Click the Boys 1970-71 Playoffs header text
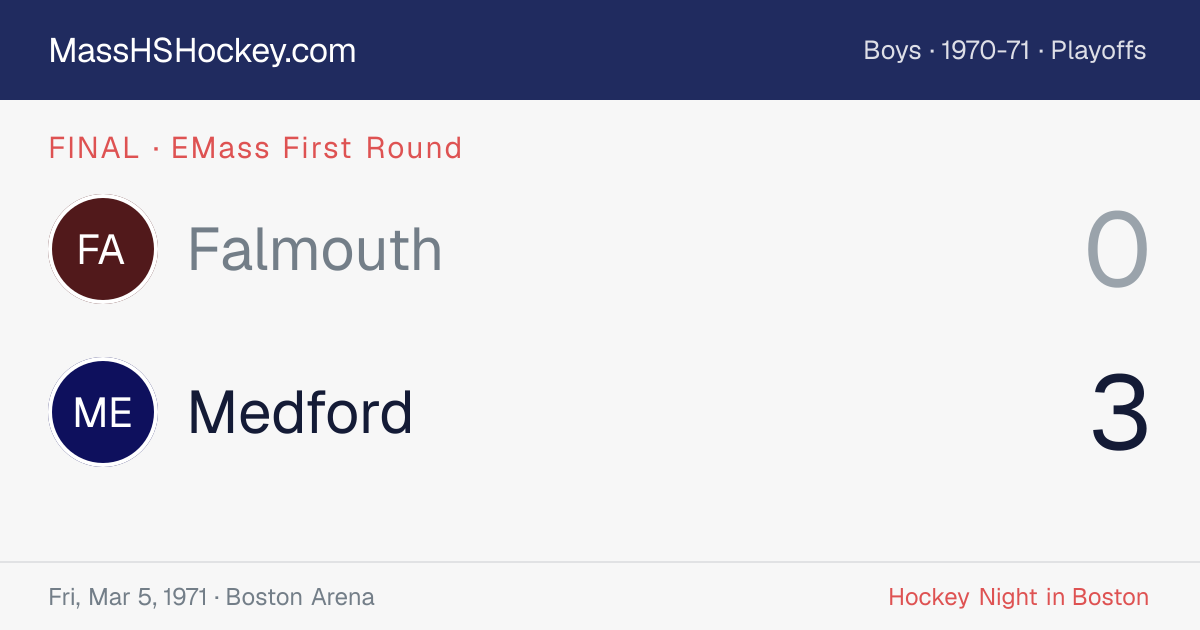 tap(1005, 50)
